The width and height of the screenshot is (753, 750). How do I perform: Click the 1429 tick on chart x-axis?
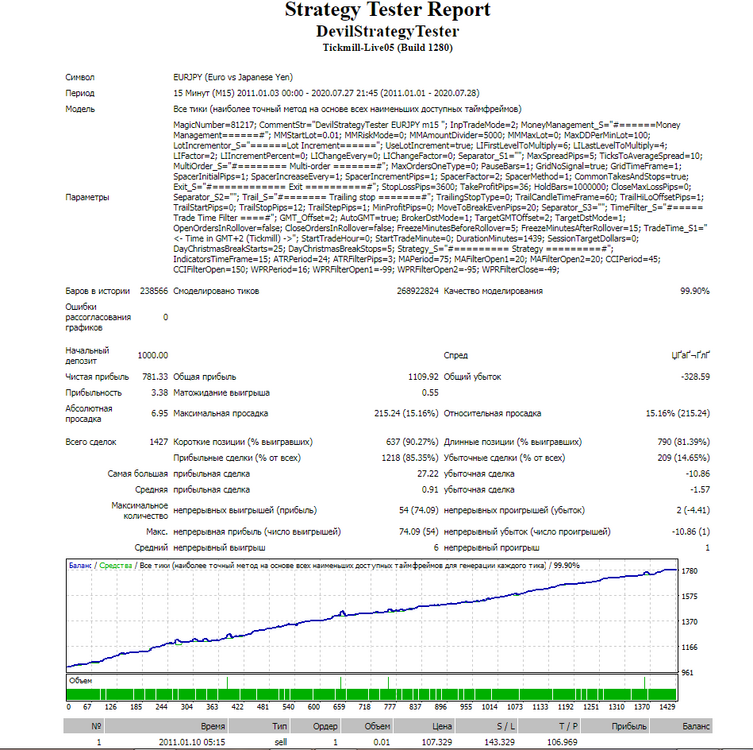click(668, 707)
